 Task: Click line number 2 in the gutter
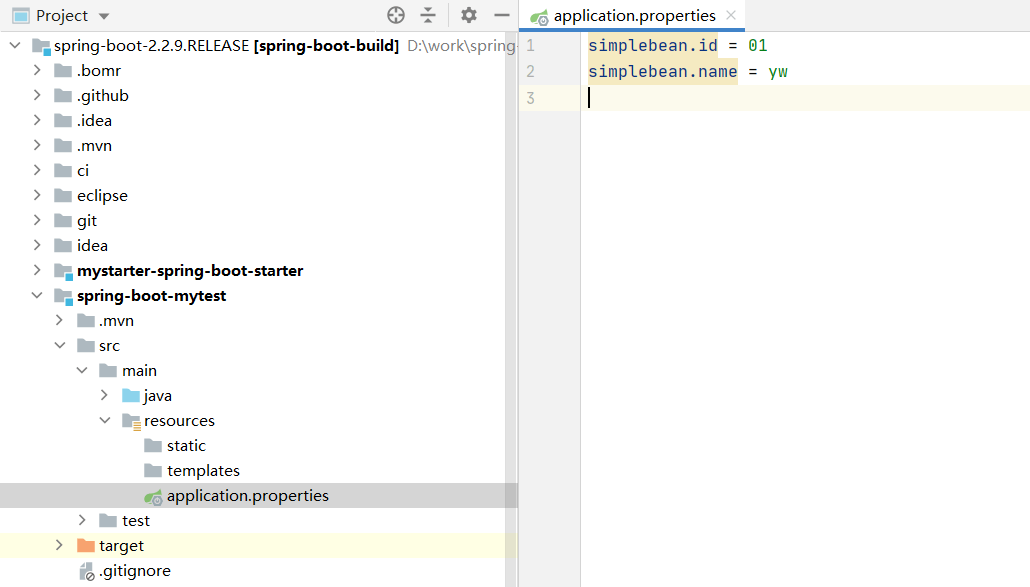pyautogui.click(x=530, y=72)
